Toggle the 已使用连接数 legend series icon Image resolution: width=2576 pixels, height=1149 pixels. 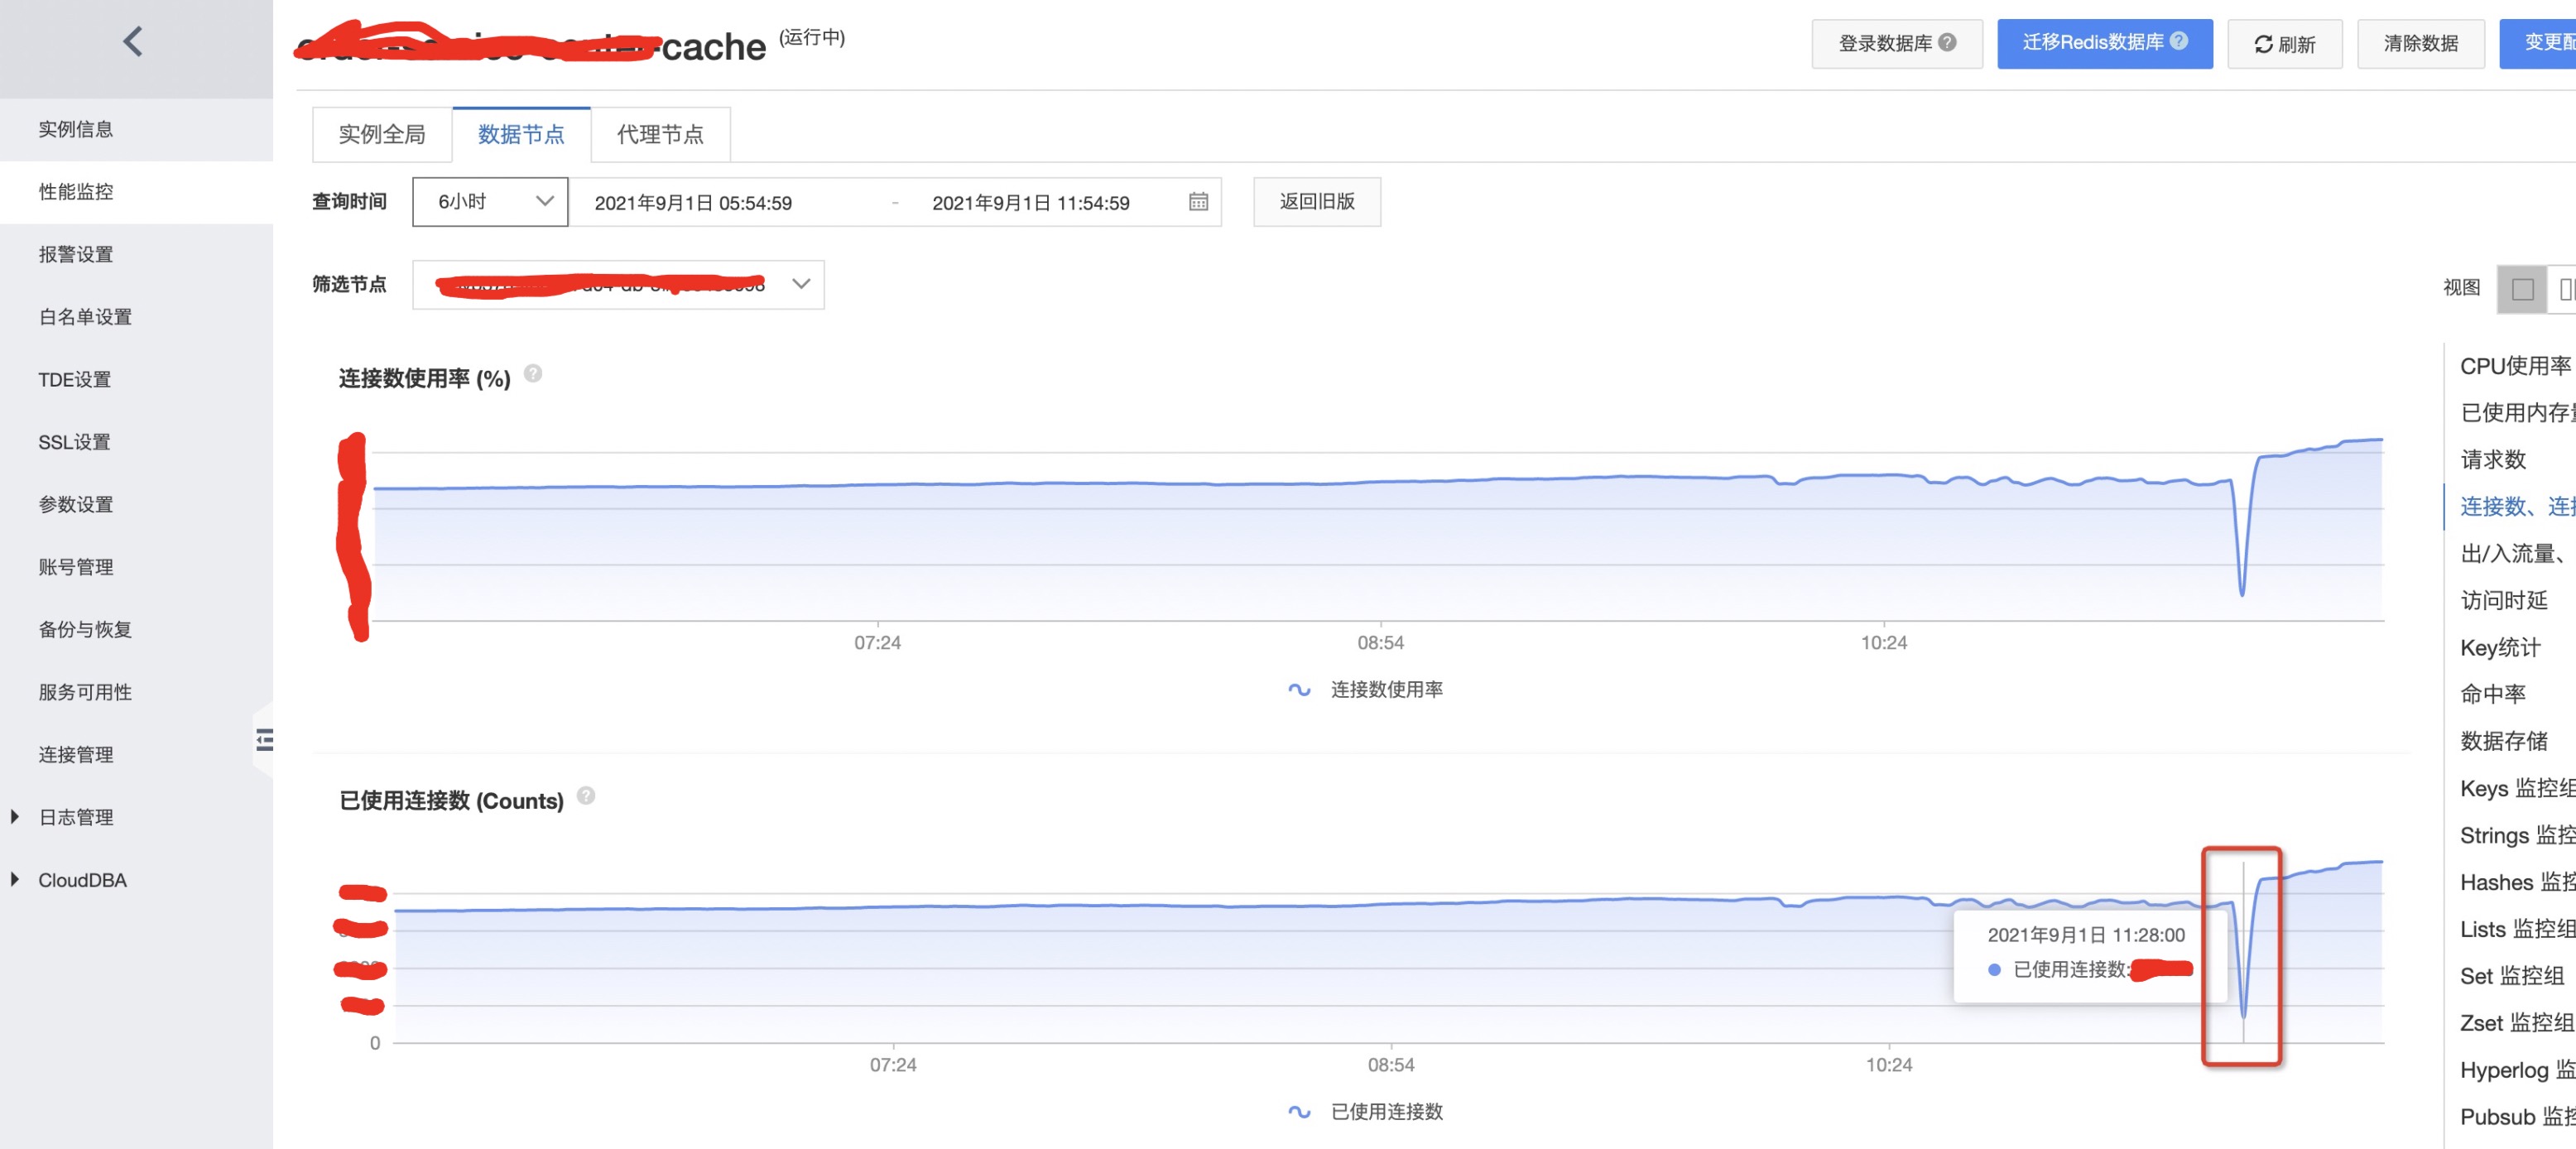[x=1299, y=1112]
